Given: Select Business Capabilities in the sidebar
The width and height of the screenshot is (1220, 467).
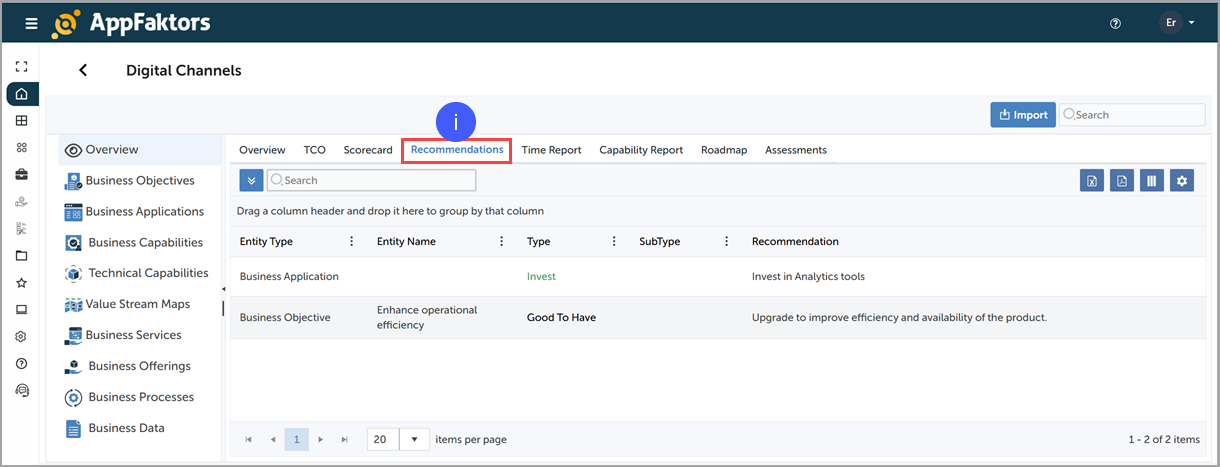Looking at the screenshot, I should (x=145, y=243).
